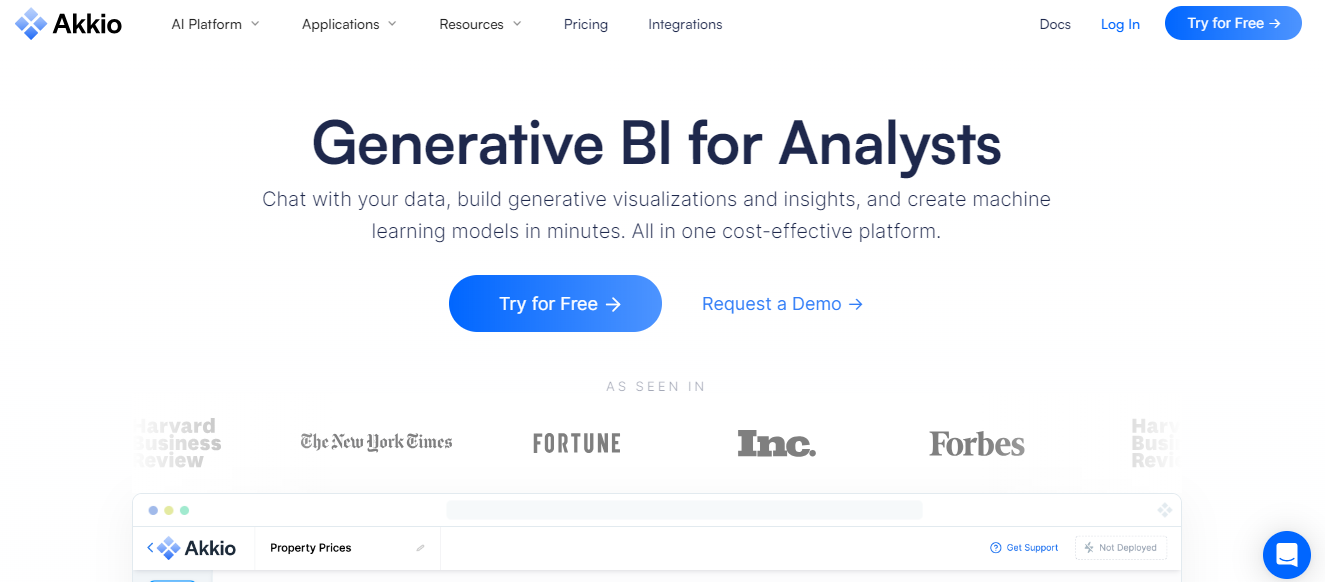This screenshot has height=582, width=1325.
Task: Open the Integrations page from the navbar
Action: (x=685, y=23)
